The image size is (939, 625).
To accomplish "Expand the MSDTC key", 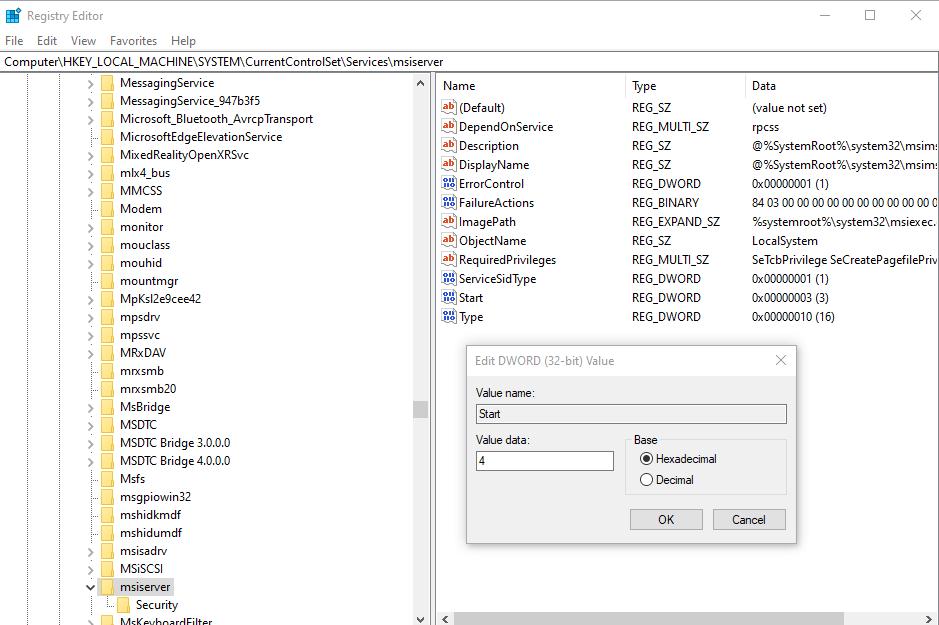I will tap(91, 425).
